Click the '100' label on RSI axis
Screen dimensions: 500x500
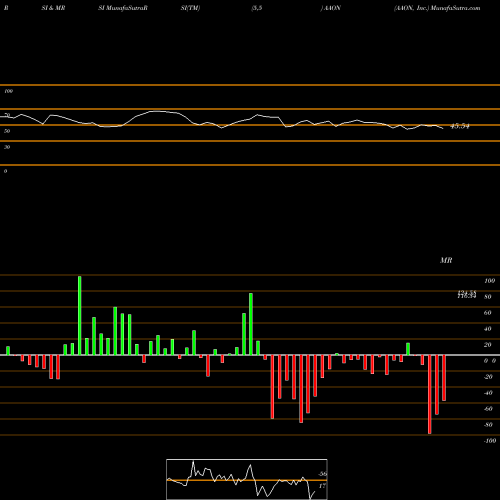coord(8,91)
